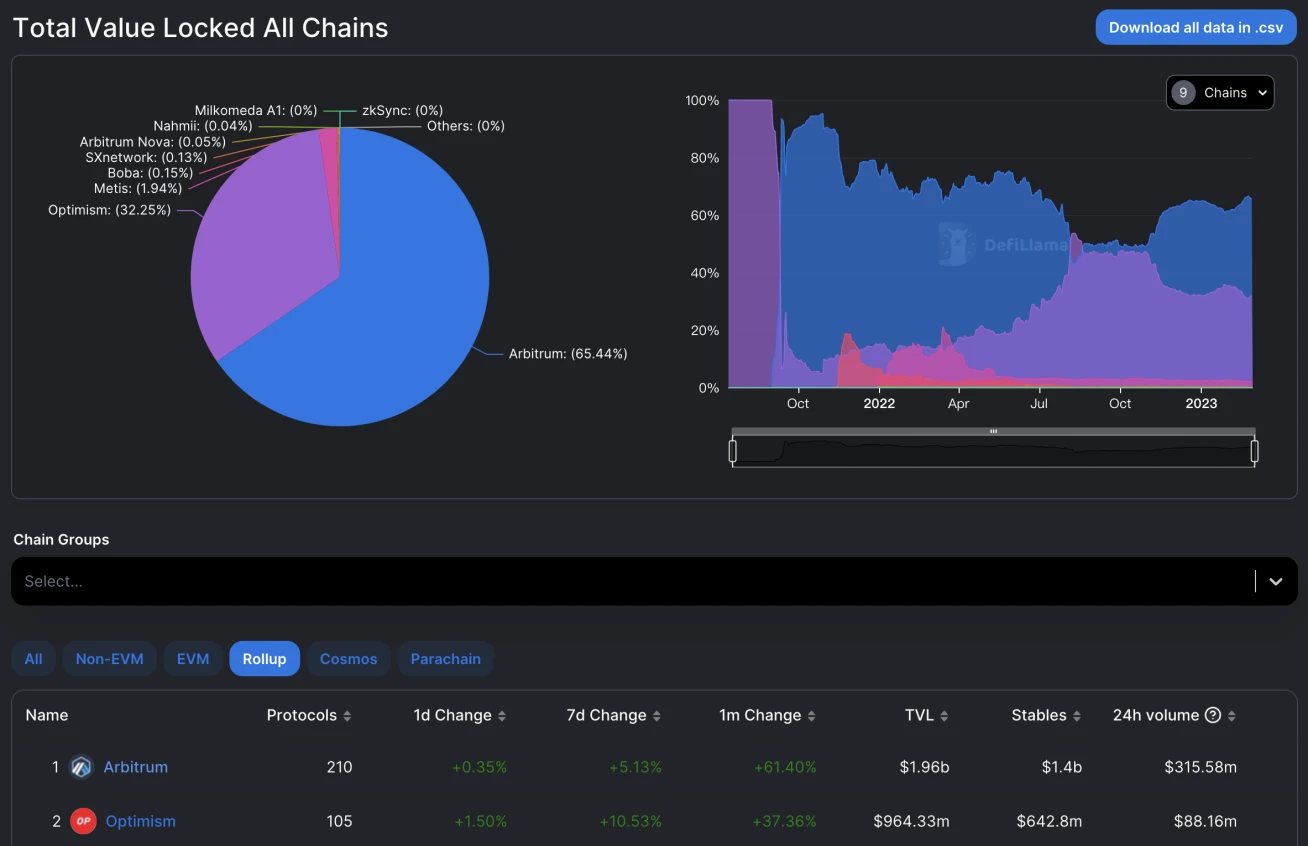Click the Optimism OP logo icon
The height and width of the screenshot is (846, 1308).
(x=82, y=821)
